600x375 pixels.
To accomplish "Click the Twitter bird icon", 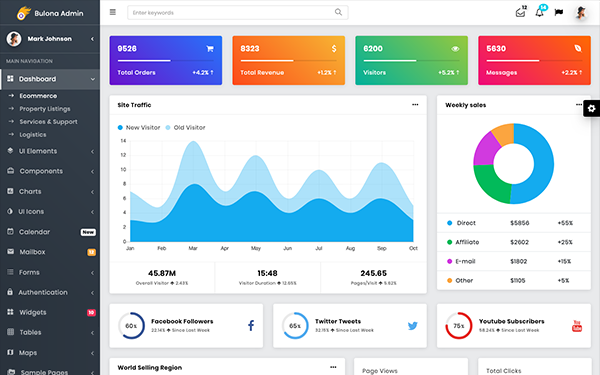I will point(412,326).
